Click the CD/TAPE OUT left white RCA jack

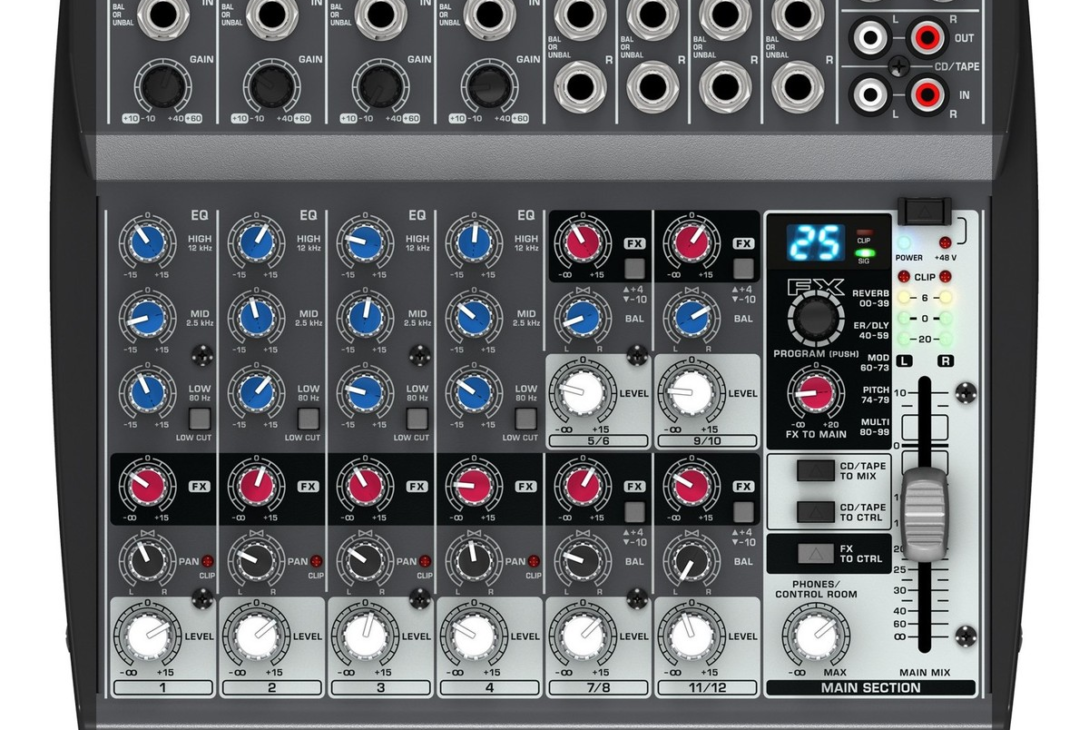point(870,38)
